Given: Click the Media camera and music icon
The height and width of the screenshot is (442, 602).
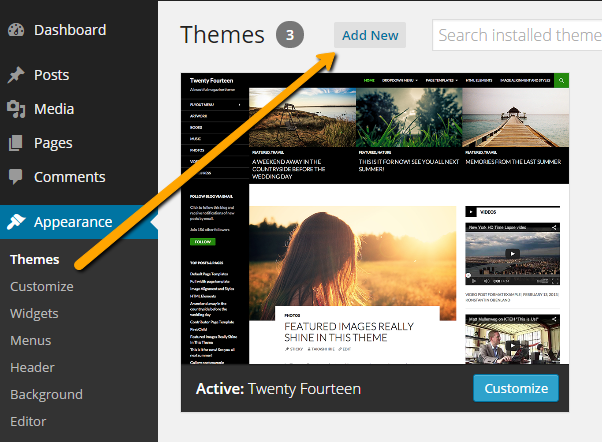Looking at the screenshot, I should click(16, 109).
